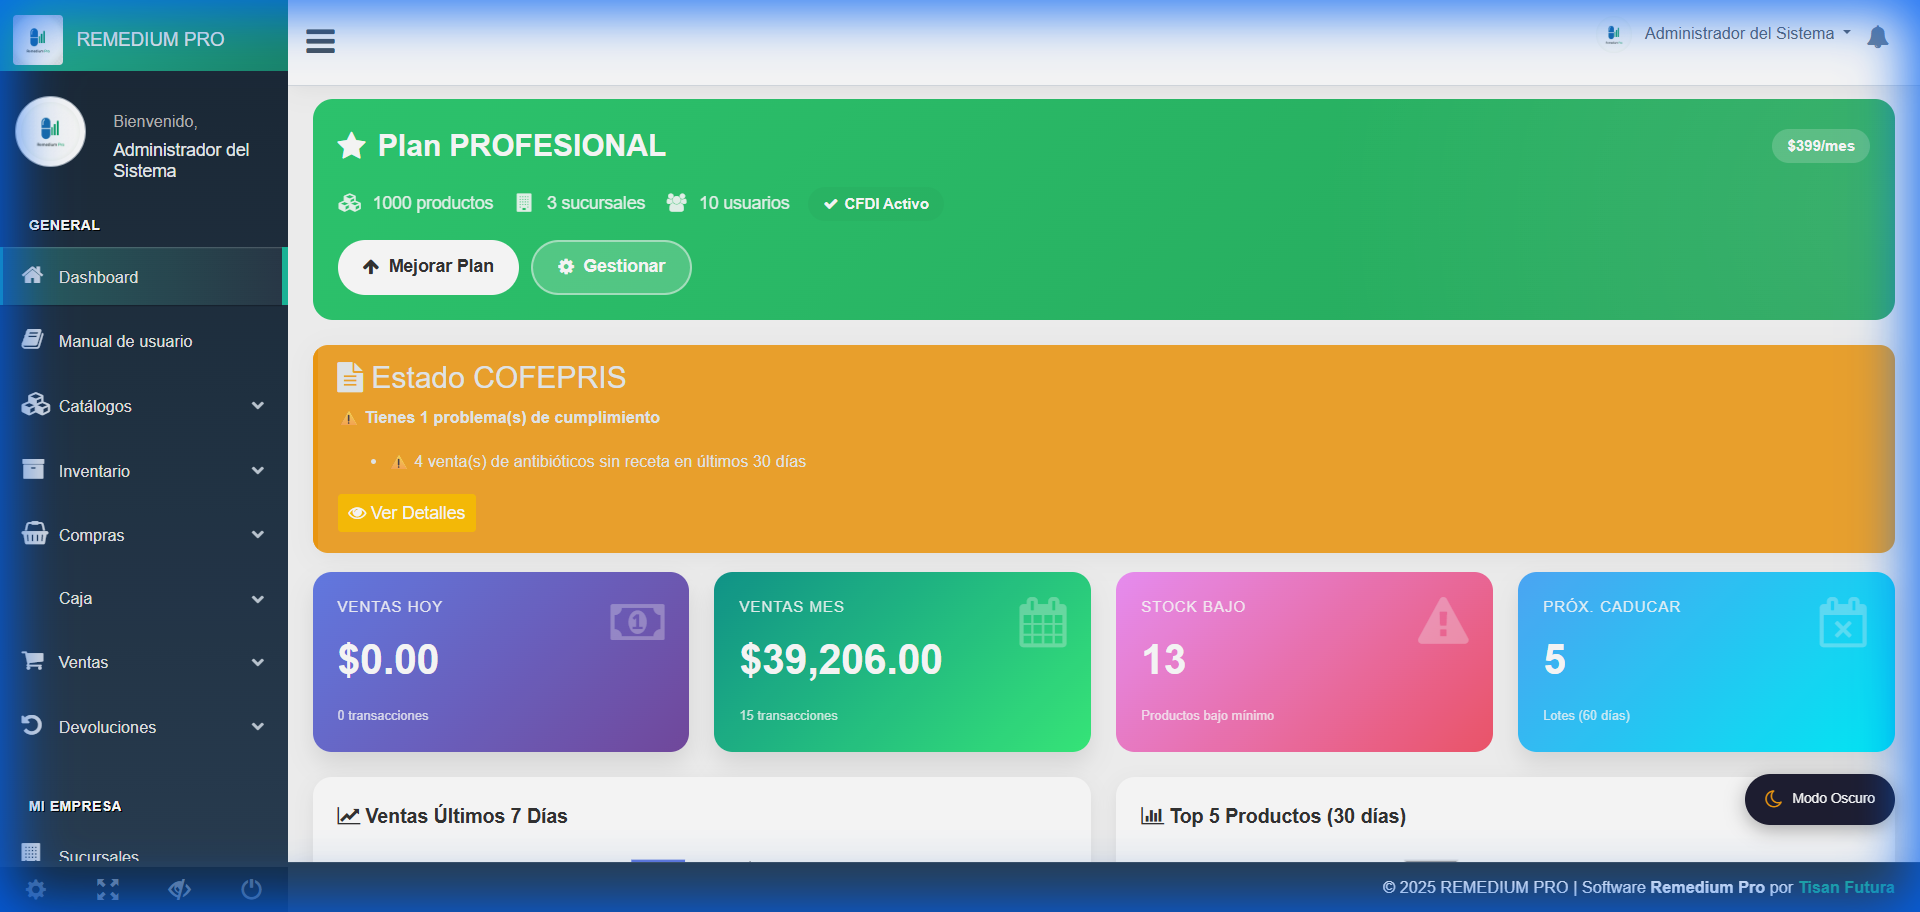The image size is (1920, 912).
Task: Click '15 transacciones' text in Ventas Mes
Action: click(x=789, y=716)
